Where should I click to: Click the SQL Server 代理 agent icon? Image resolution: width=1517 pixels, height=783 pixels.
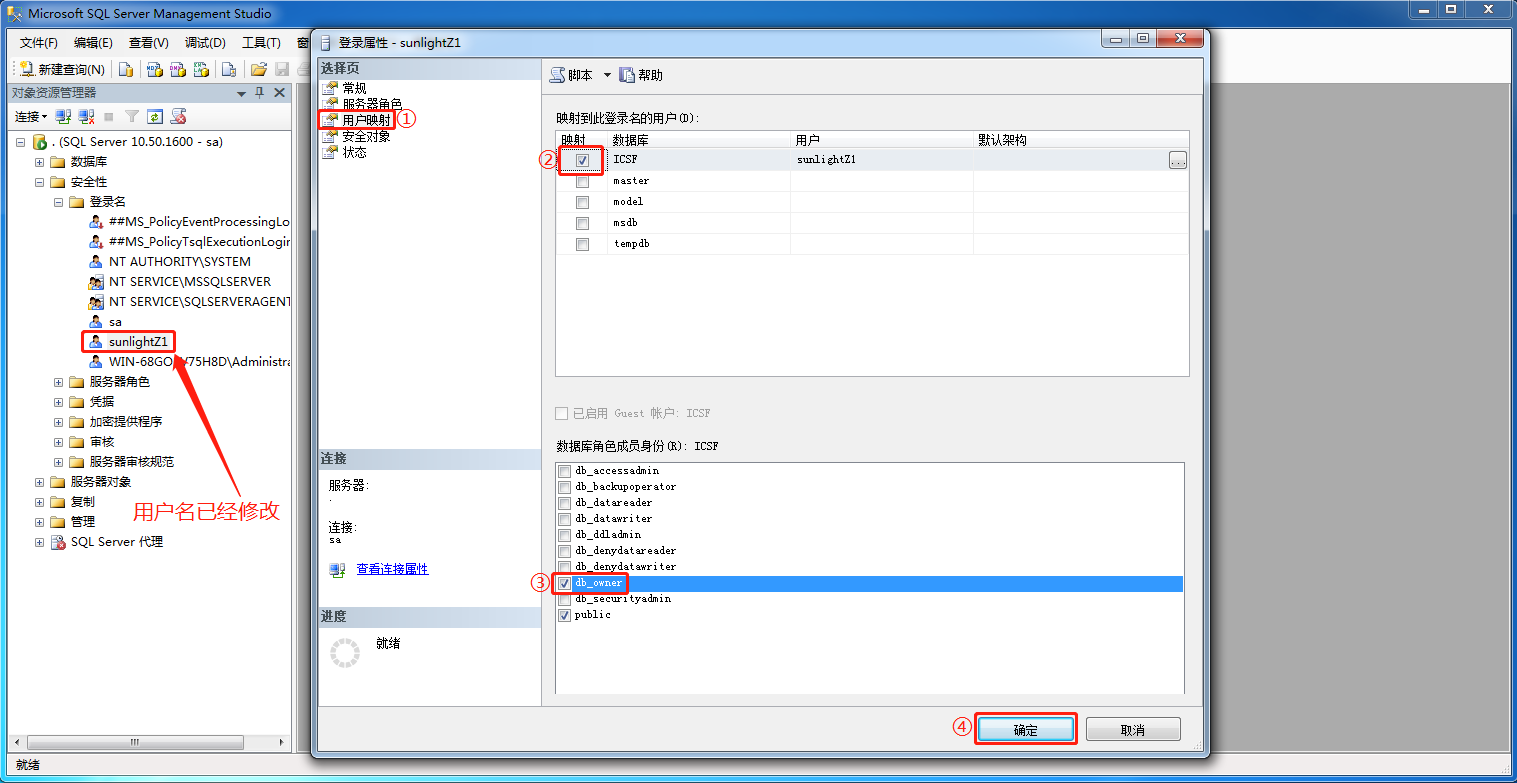click(59, 542)
